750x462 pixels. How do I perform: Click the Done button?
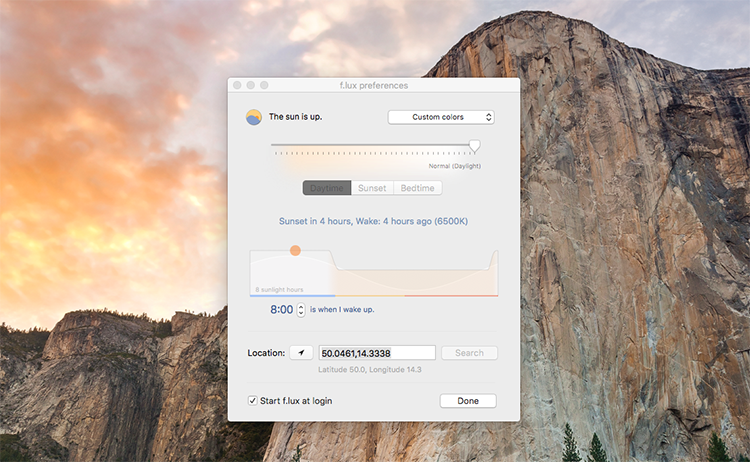pyautogui.click(x=468, y=401)
